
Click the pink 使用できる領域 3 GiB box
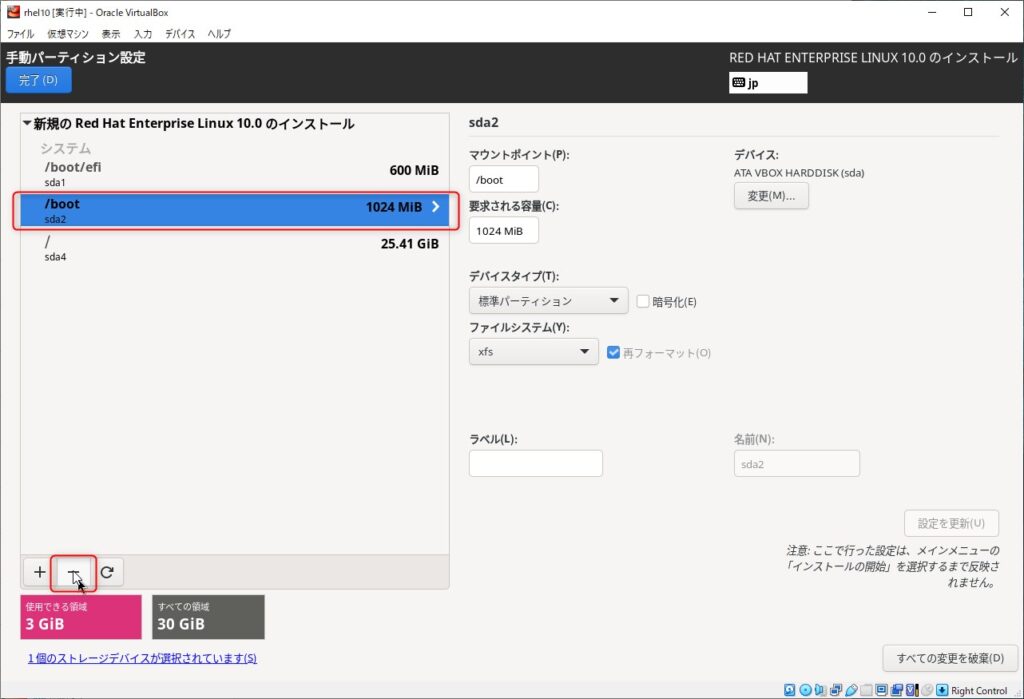81,617
